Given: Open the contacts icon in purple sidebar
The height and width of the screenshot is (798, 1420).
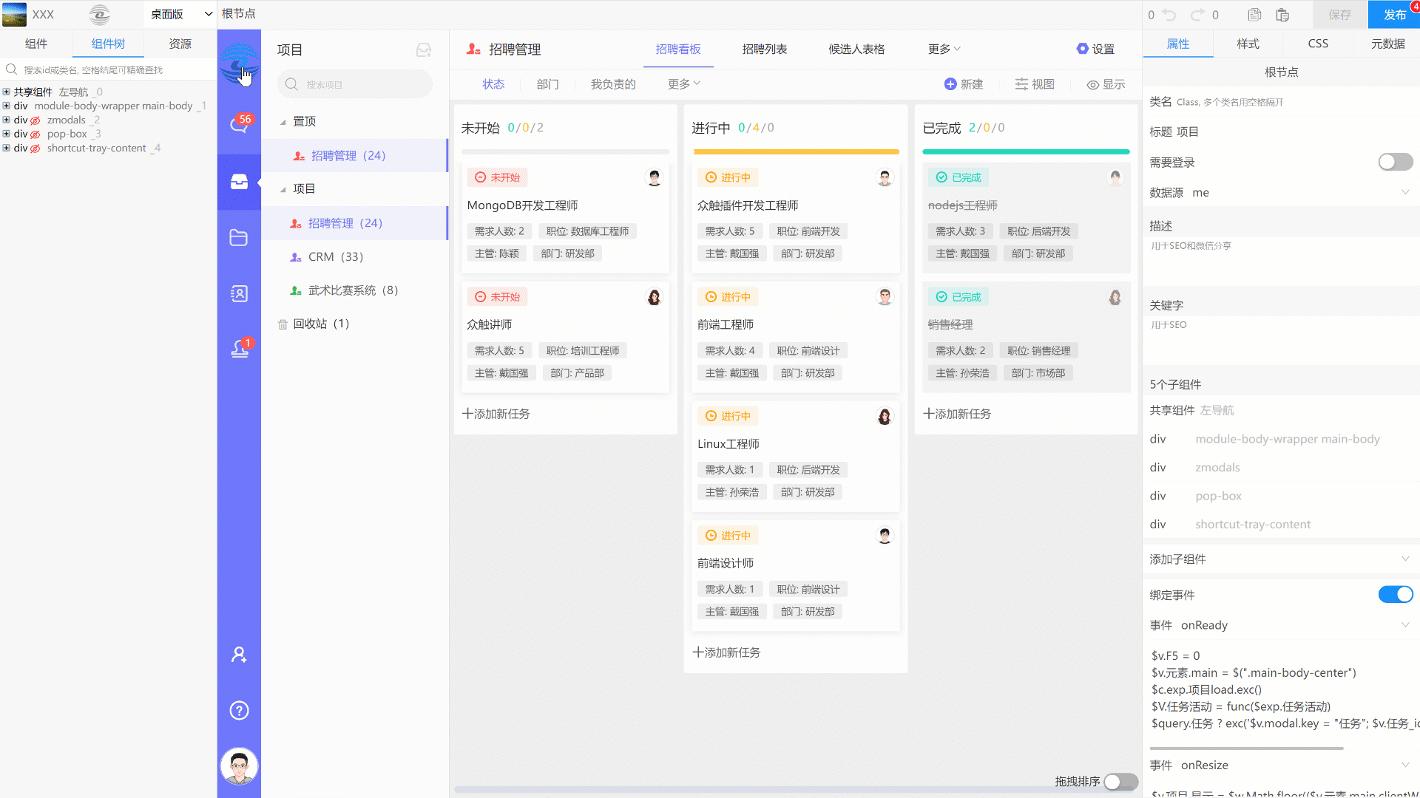Looking at the screenshot, I should 239,294.
